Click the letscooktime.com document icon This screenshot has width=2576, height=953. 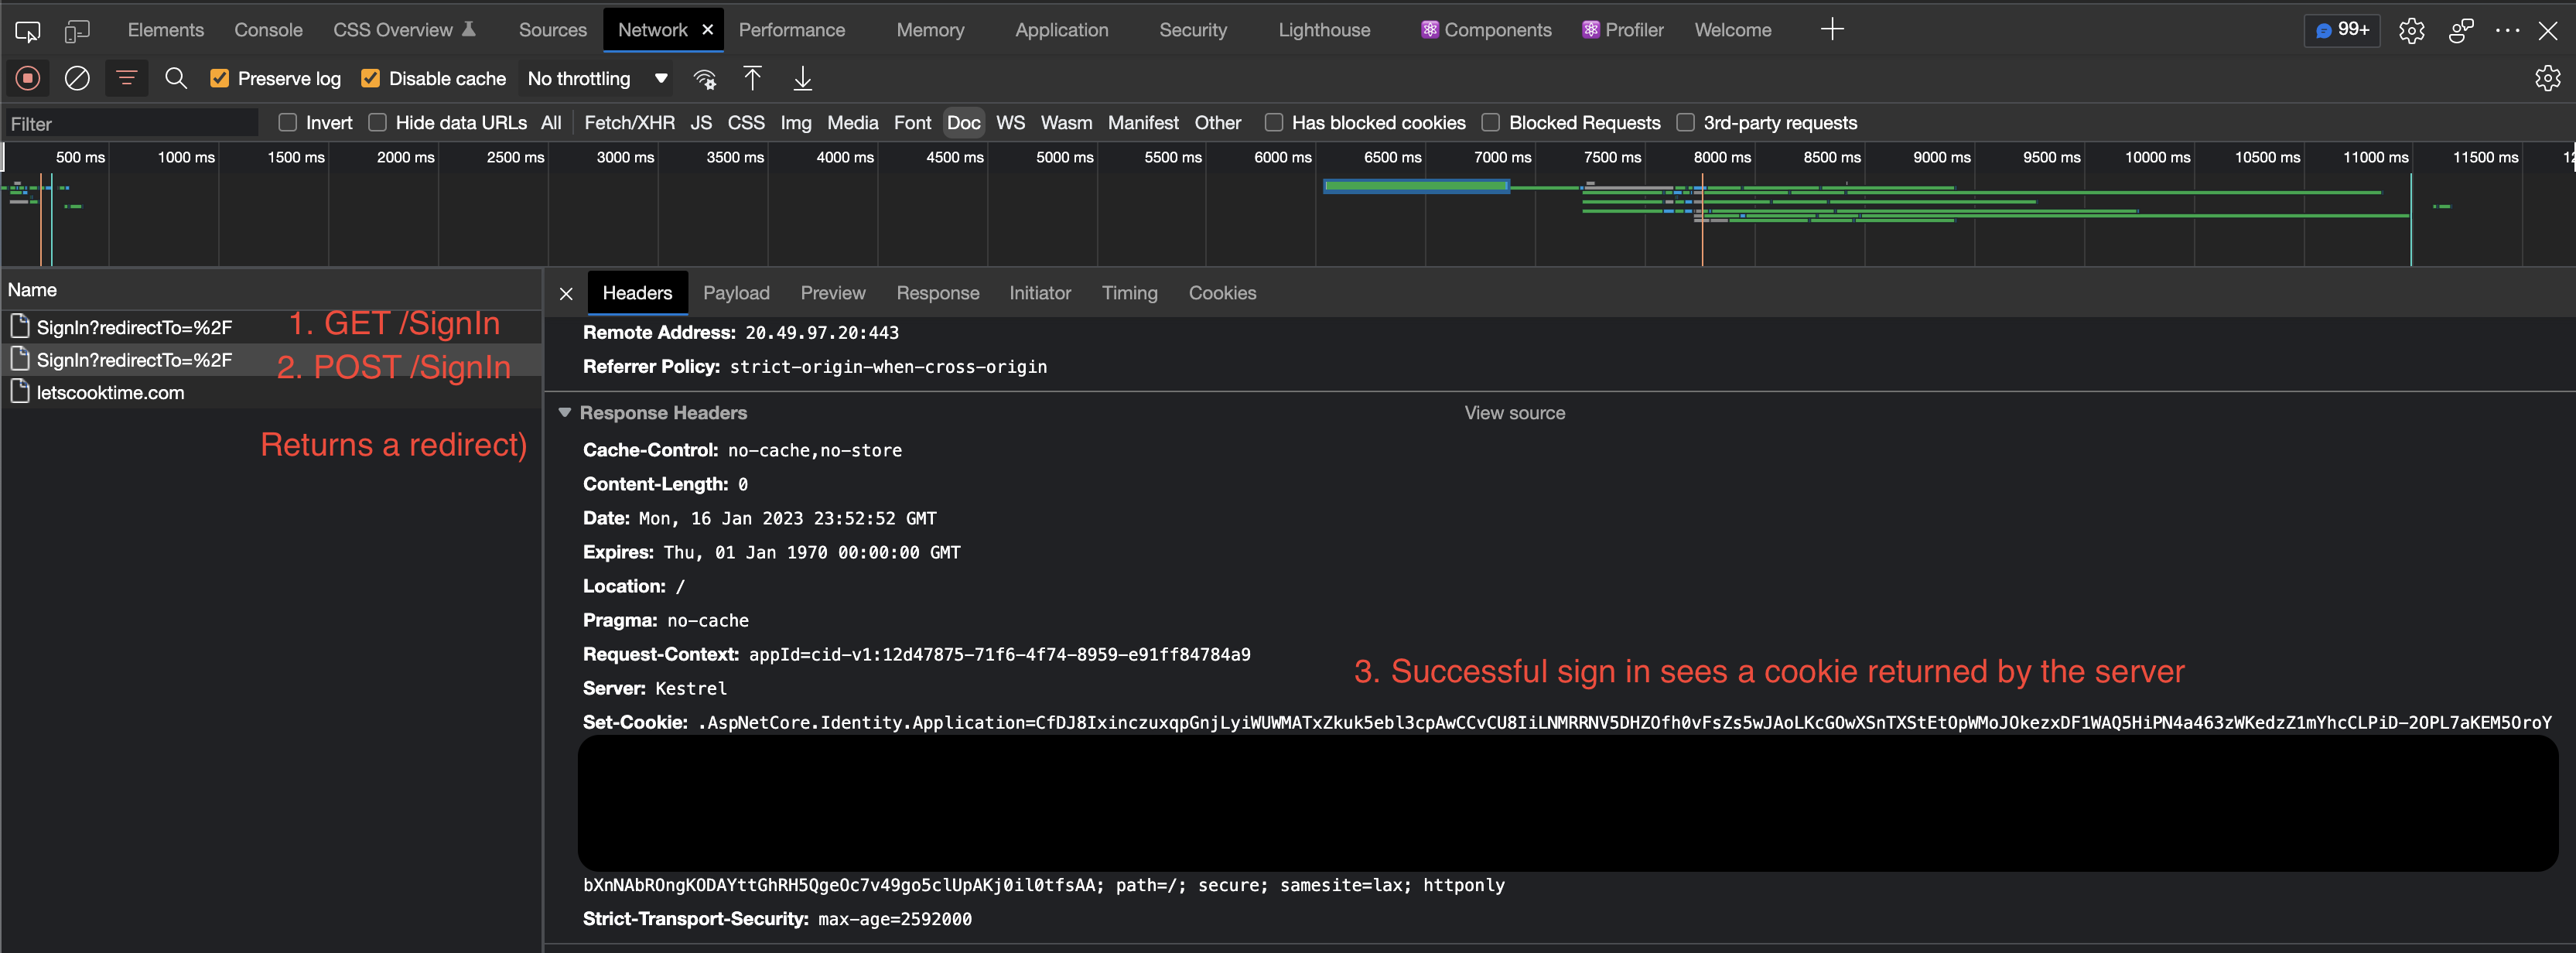pyautogui.click(x=19, y=392)
